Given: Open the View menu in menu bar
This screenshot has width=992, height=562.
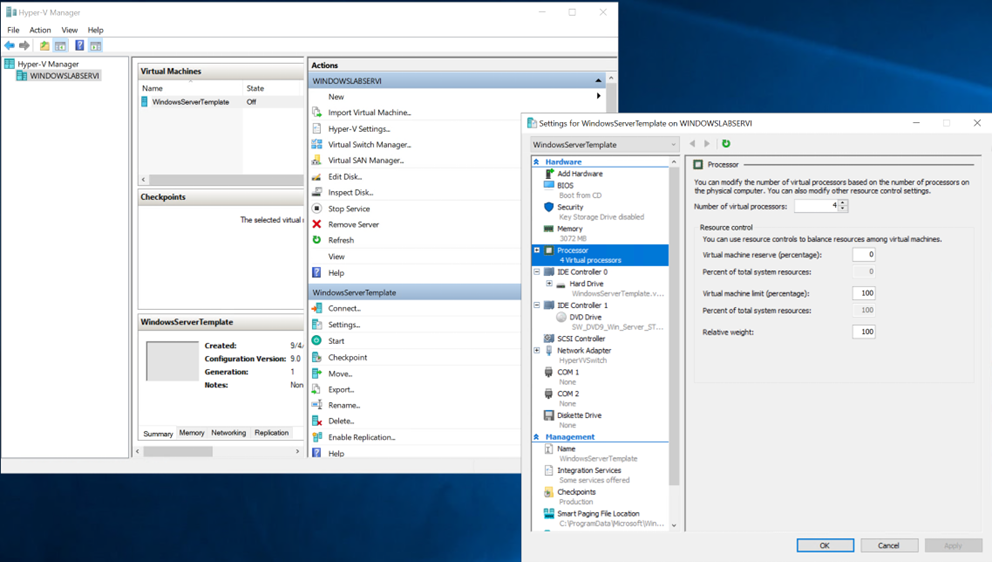Looking at the screenshot, I should [69, 30].
